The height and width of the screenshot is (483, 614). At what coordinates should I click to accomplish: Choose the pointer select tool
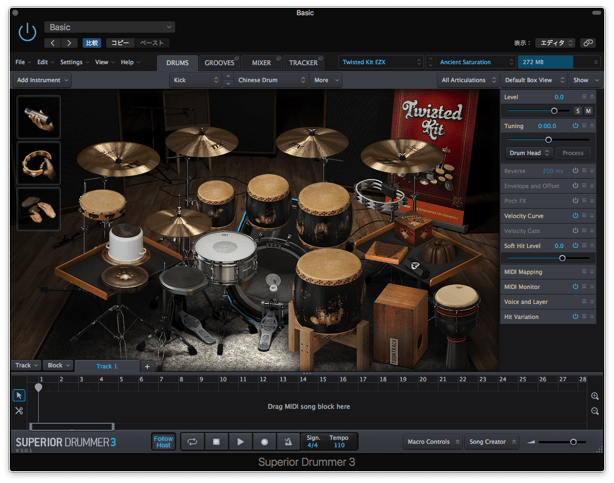[x=19, y=395]
